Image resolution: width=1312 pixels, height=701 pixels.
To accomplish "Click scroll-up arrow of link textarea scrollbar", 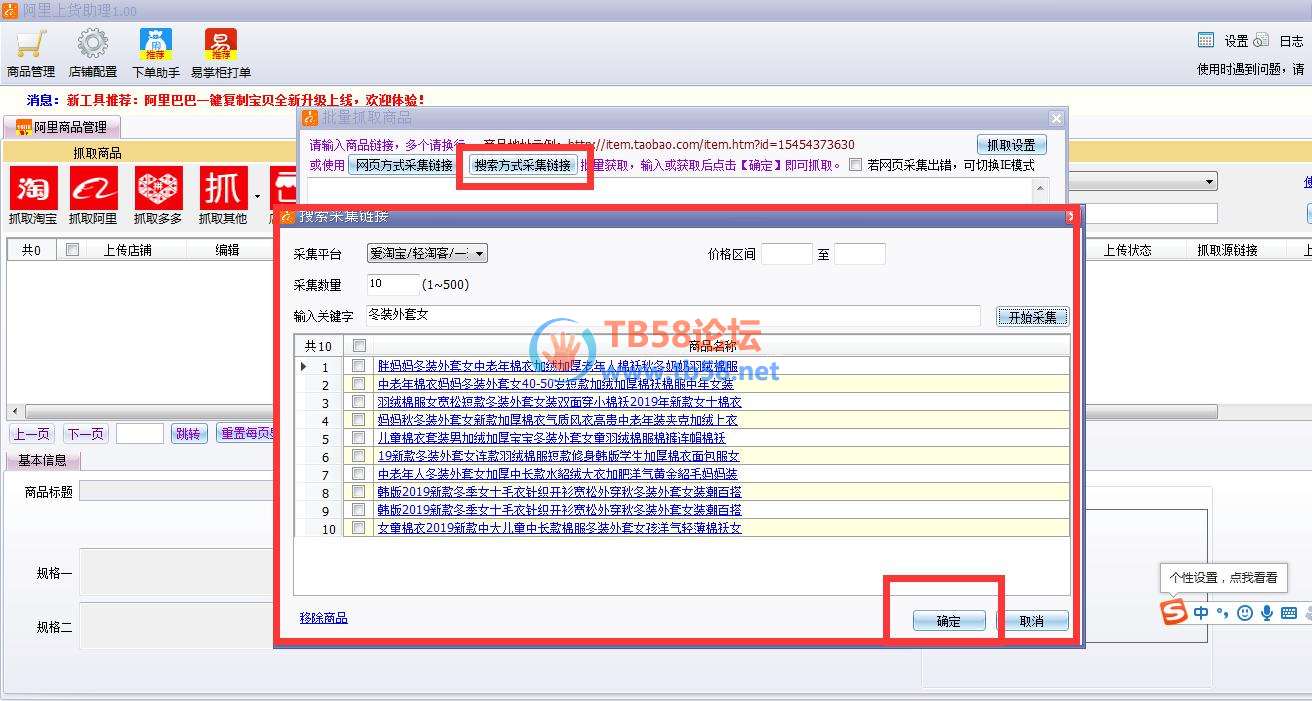I will tap(1041, 188).
